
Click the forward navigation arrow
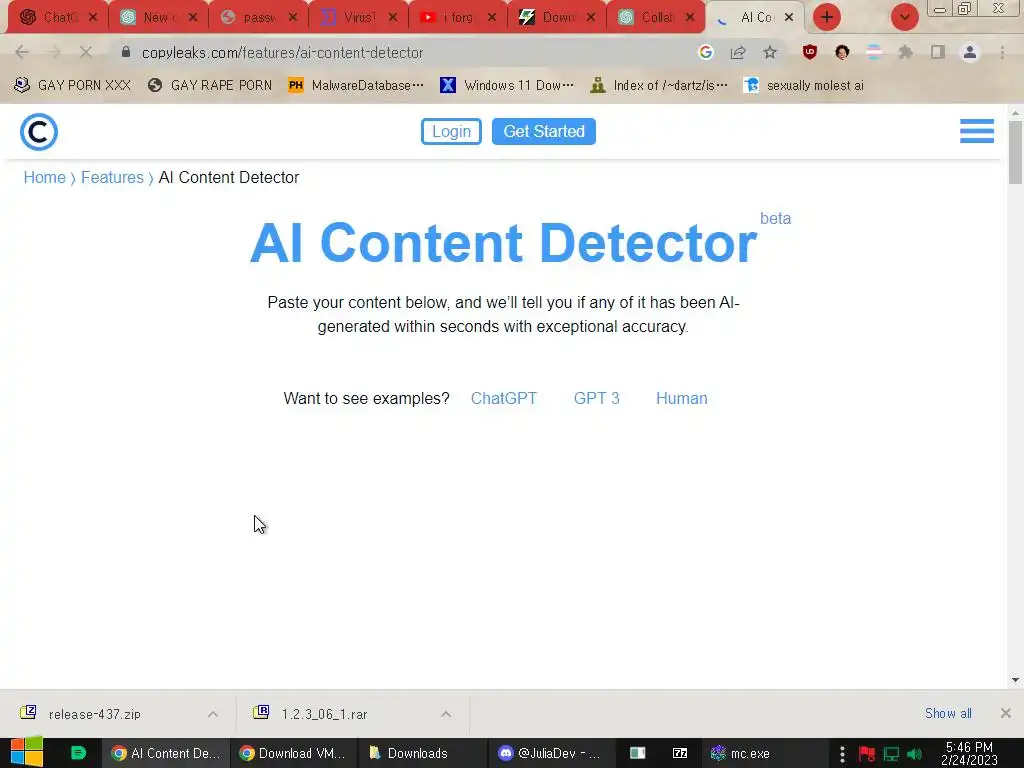[54, 52]
